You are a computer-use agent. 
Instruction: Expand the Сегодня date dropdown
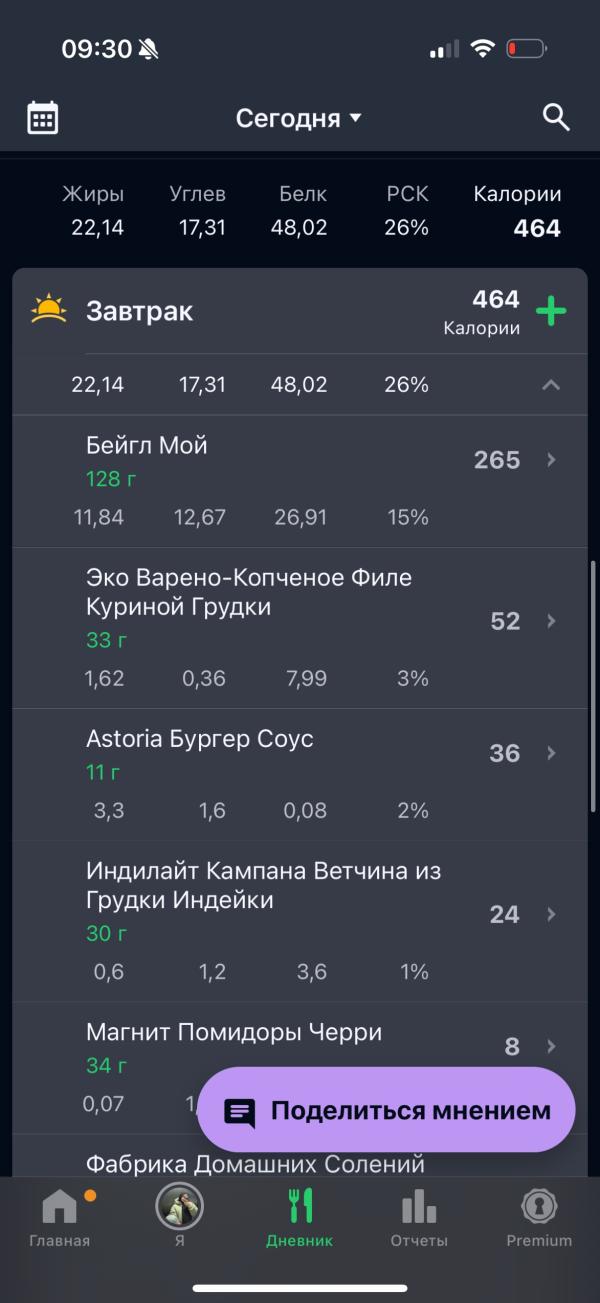pos(299,118)
